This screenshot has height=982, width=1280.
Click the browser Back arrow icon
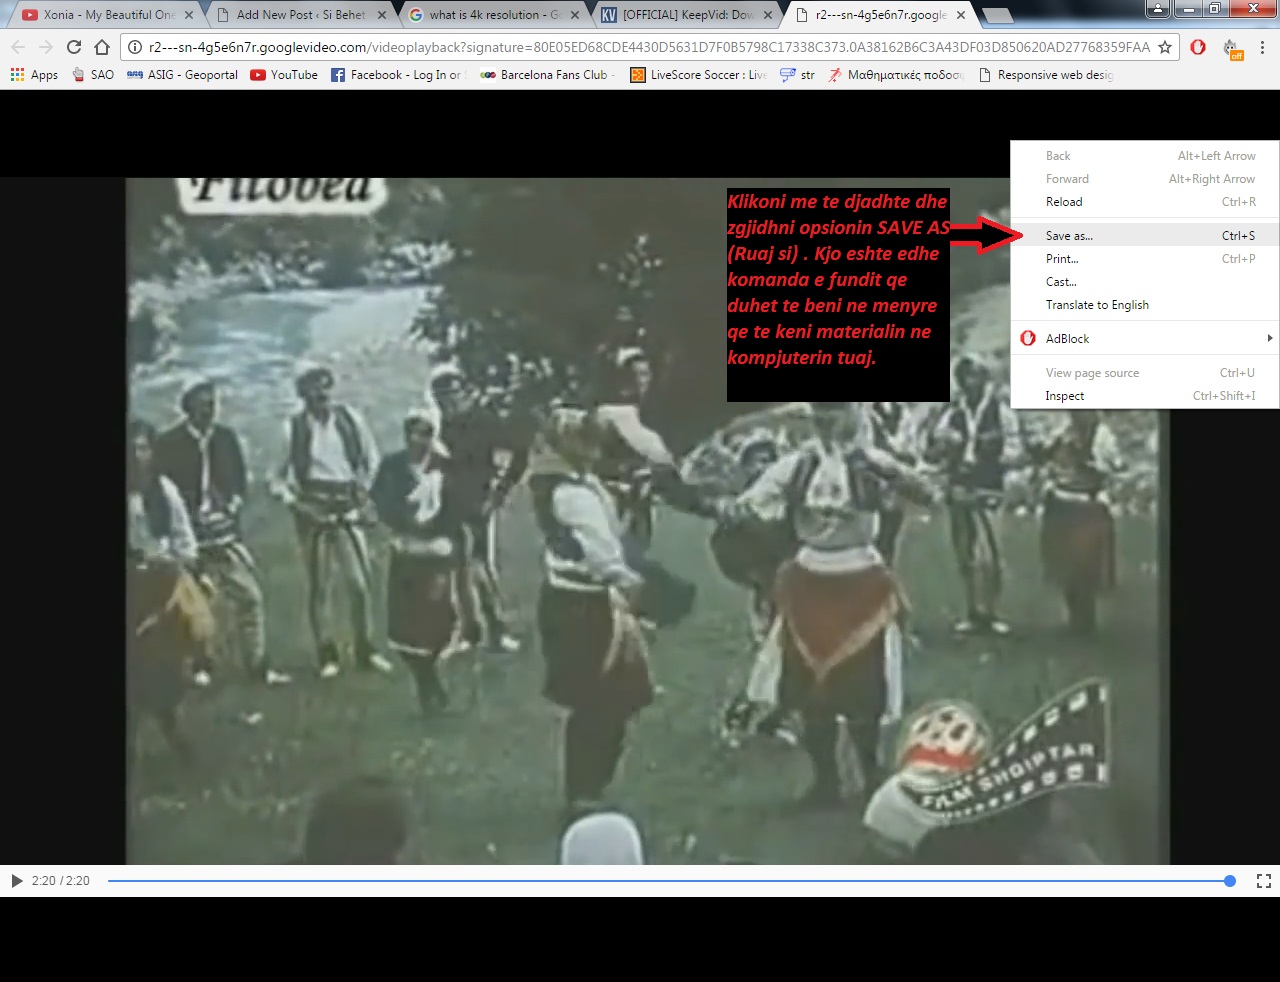coord(18,47)
